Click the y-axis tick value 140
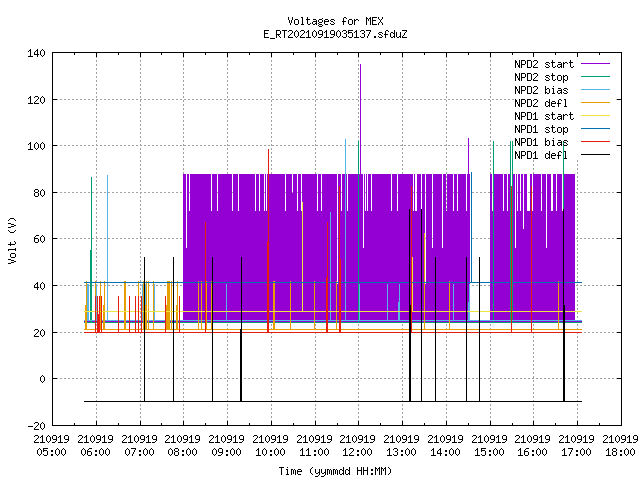The height and width of the screenshot is (480, 640). 36,53
